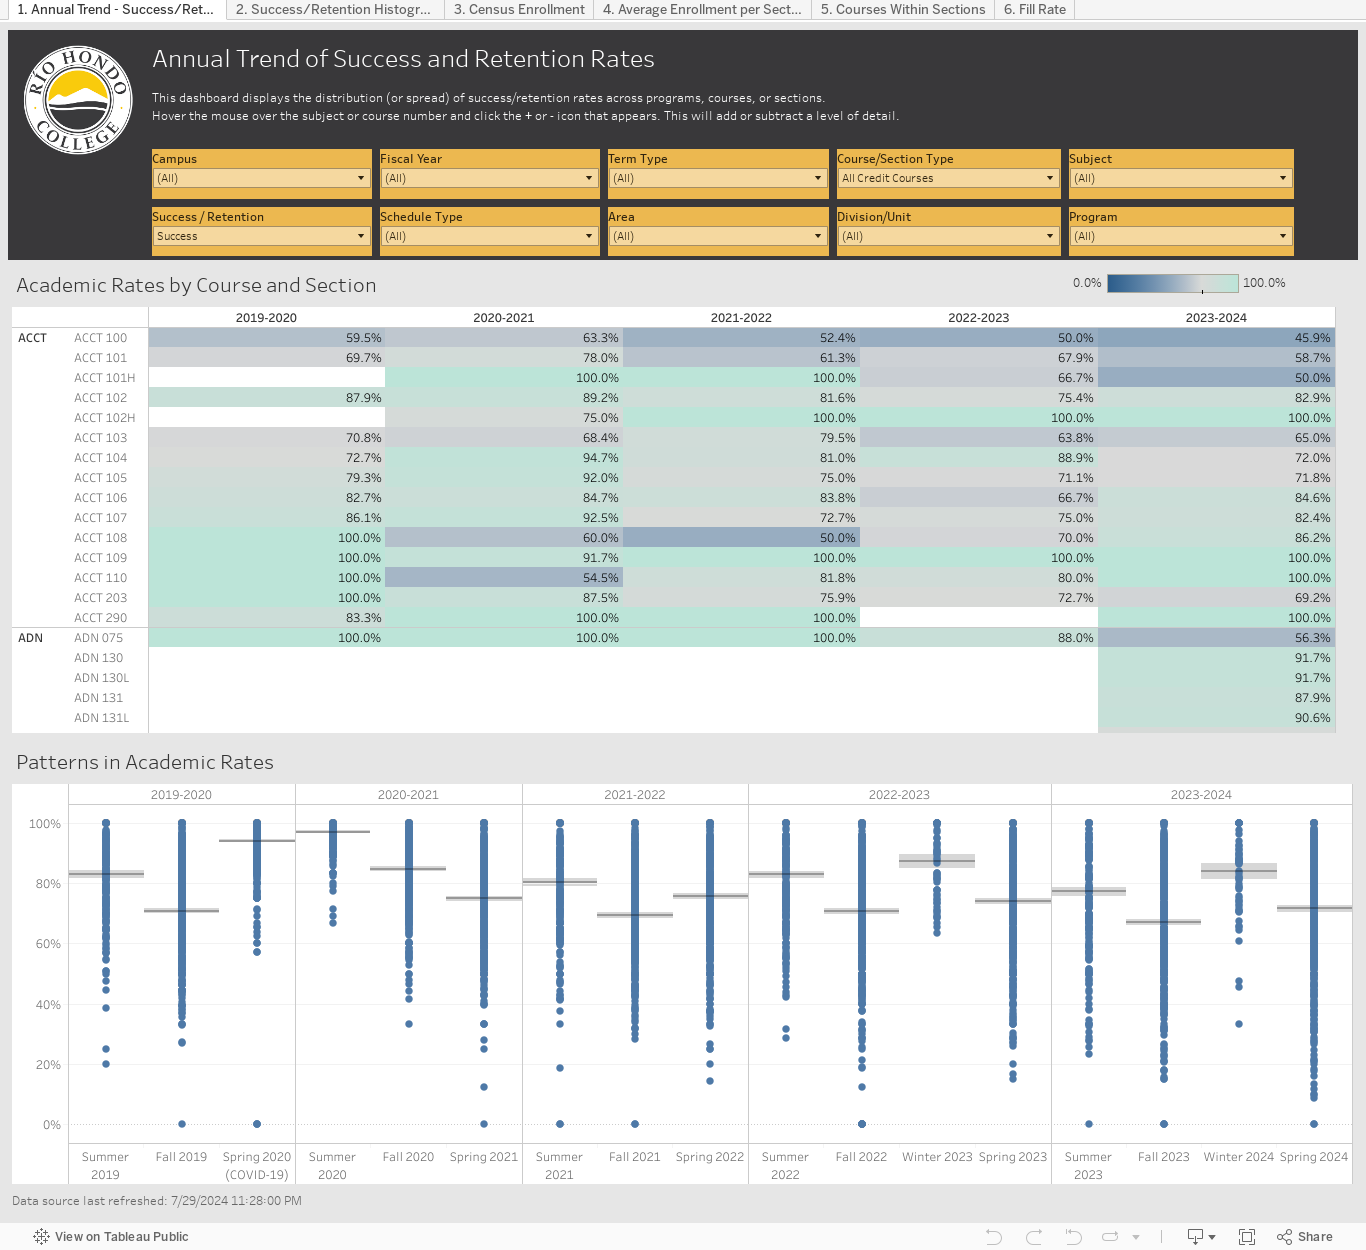
Task: Select ADN 075 cell showing 56.3%
Action: [x=1216, y=638]
